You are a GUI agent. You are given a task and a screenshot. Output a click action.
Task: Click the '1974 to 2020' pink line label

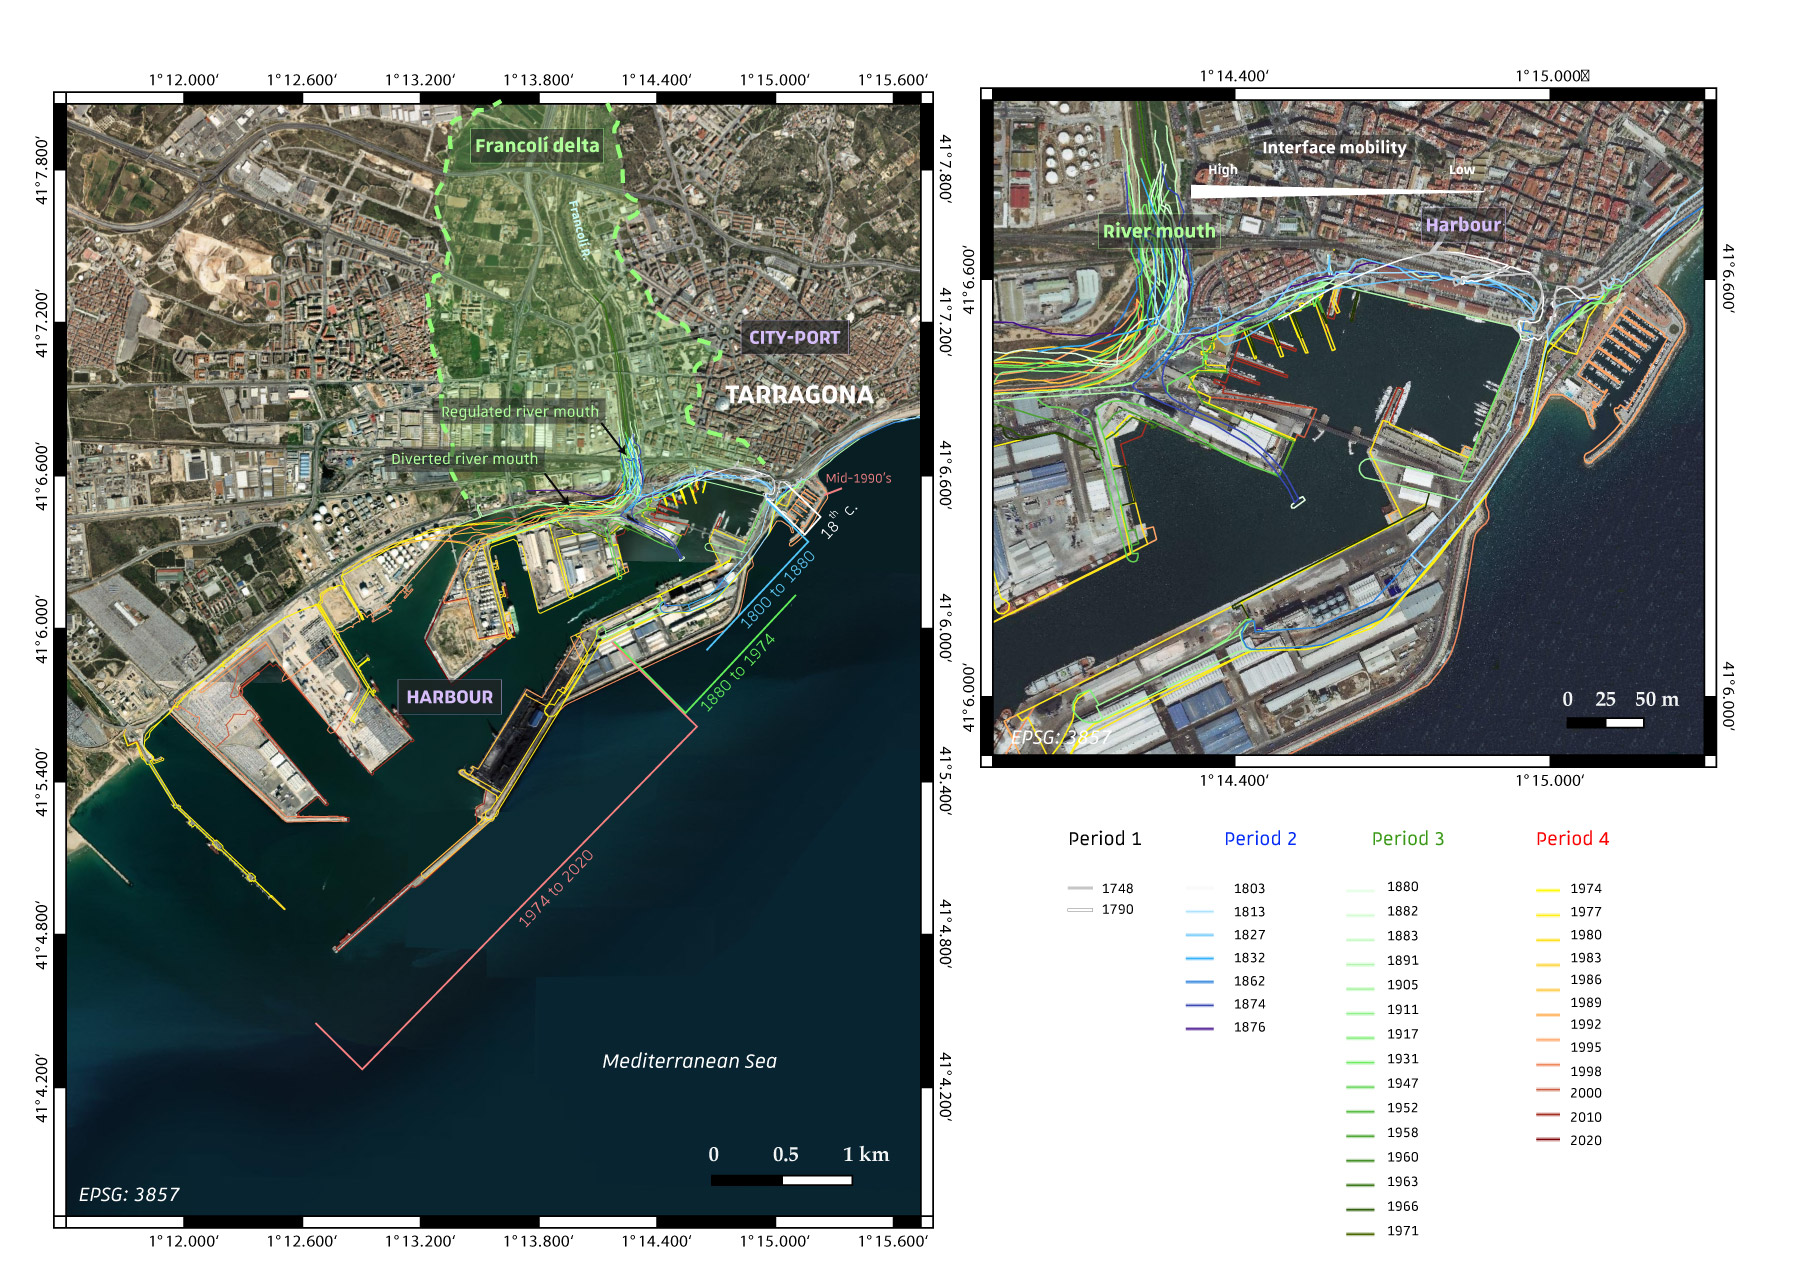(x=556, y=888)
